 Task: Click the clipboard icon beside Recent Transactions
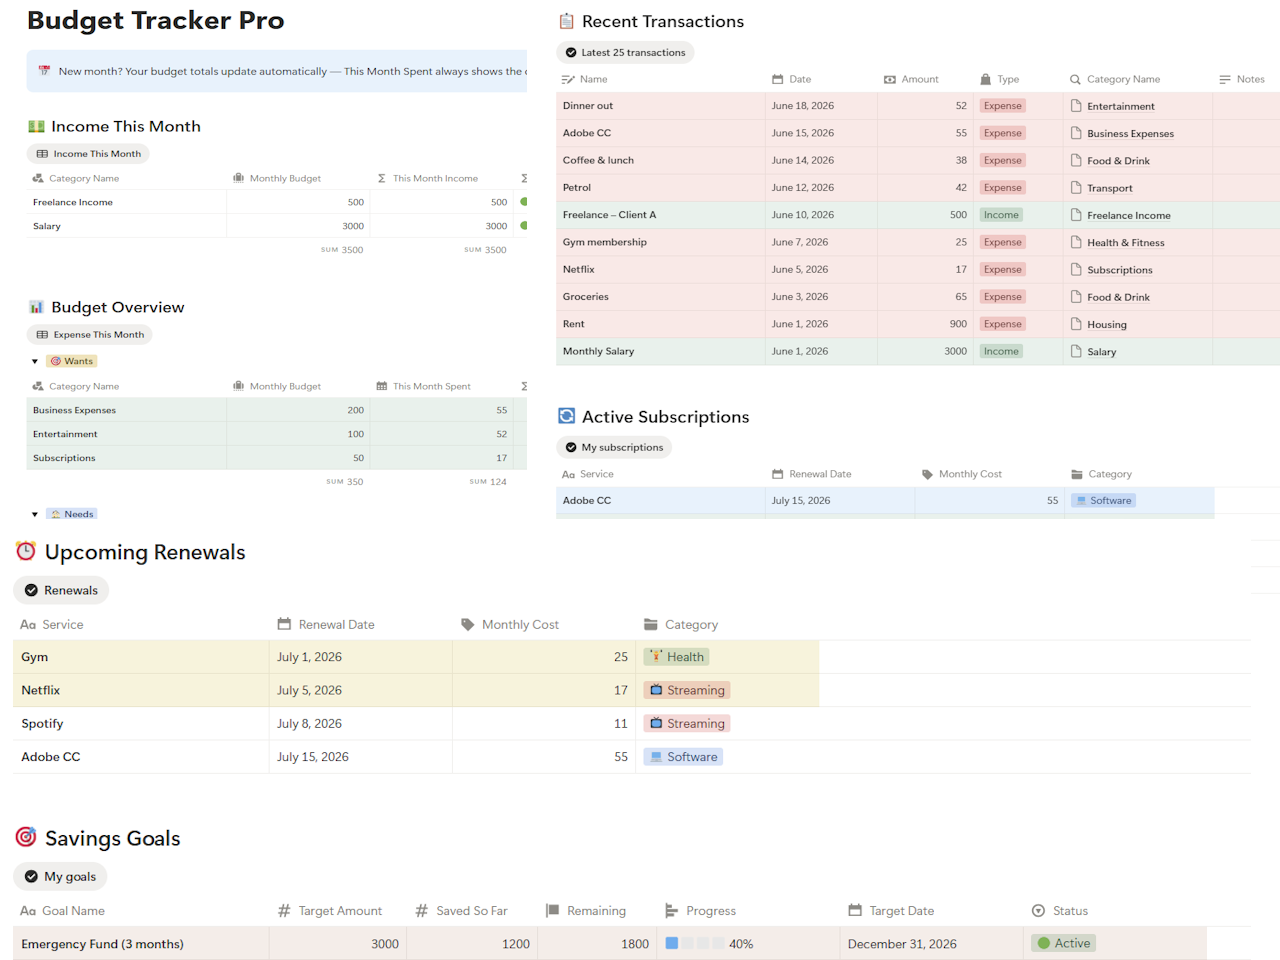click(567, 21)
